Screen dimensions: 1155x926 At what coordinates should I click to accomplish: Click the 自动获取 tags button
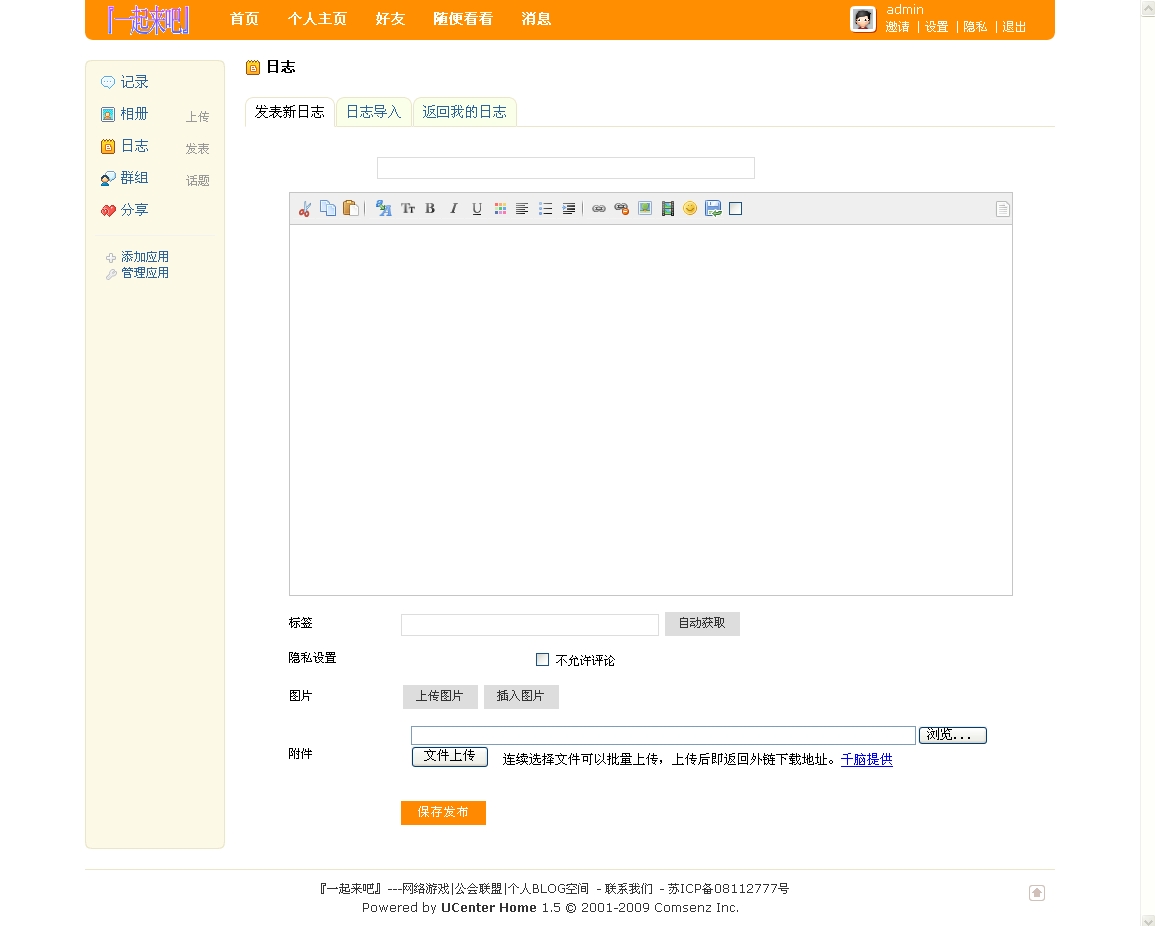(702, 623)
